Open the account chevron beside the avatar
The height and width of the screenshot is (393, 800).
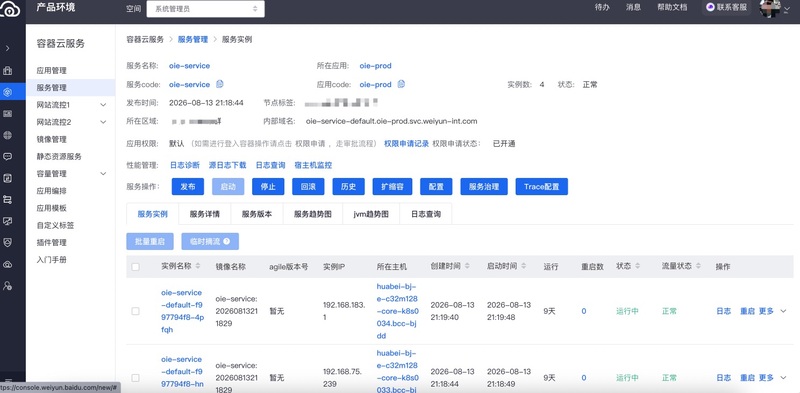coord(786,9)
